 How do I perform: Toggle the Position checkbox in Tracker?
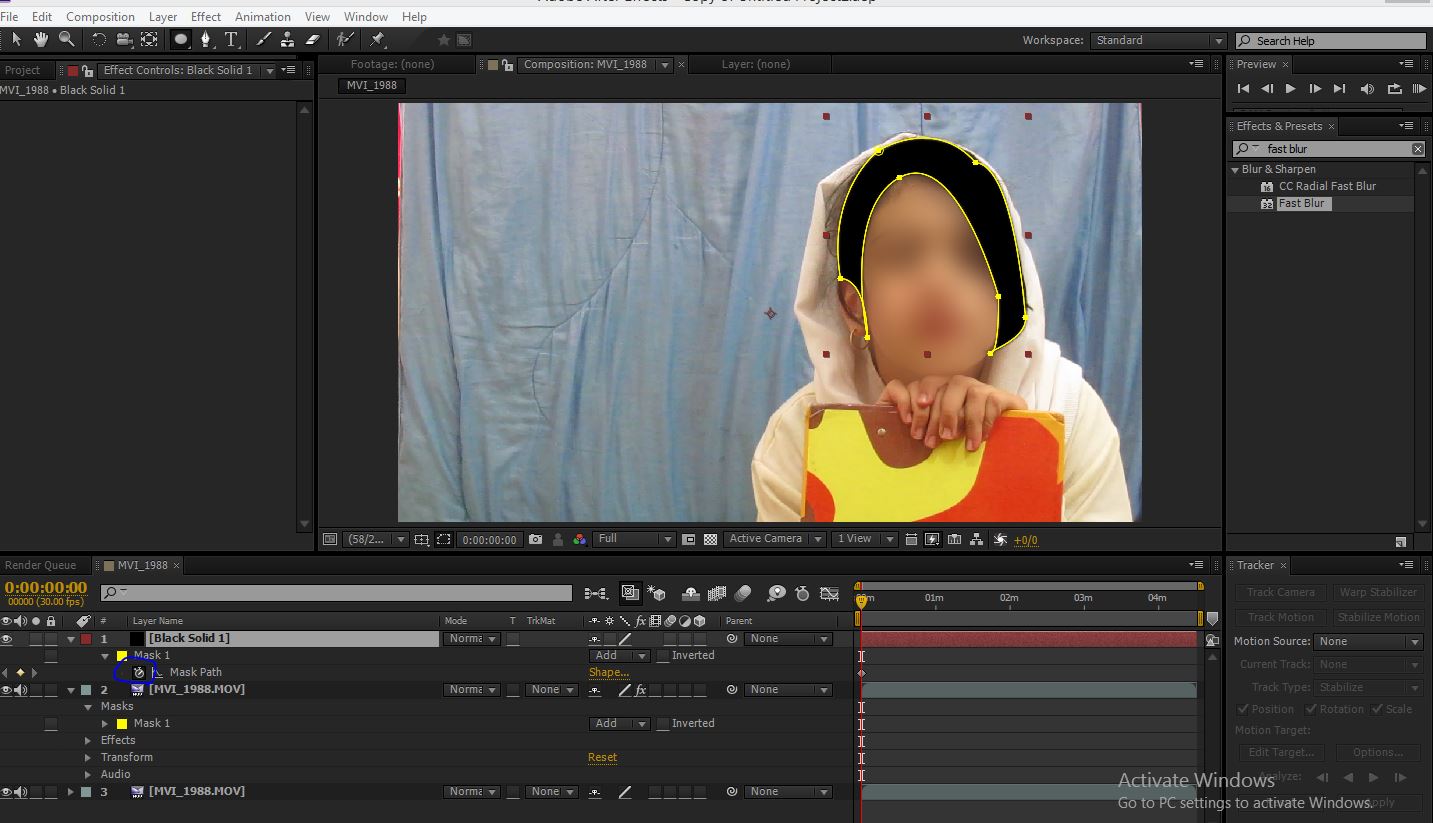pyautogui.click(x=1244, y=709)
